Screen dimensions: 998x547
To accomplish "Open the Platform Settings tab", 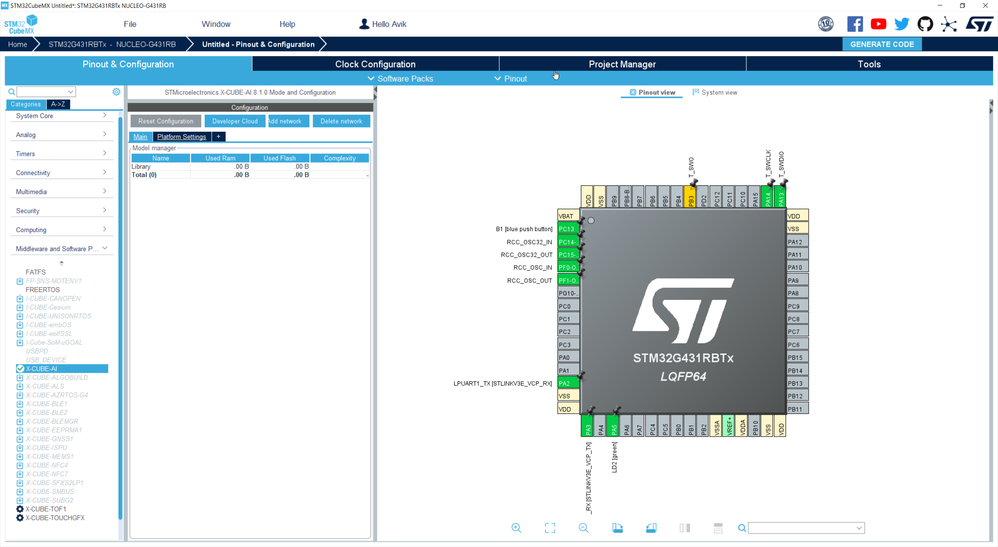I will [181, 137].
